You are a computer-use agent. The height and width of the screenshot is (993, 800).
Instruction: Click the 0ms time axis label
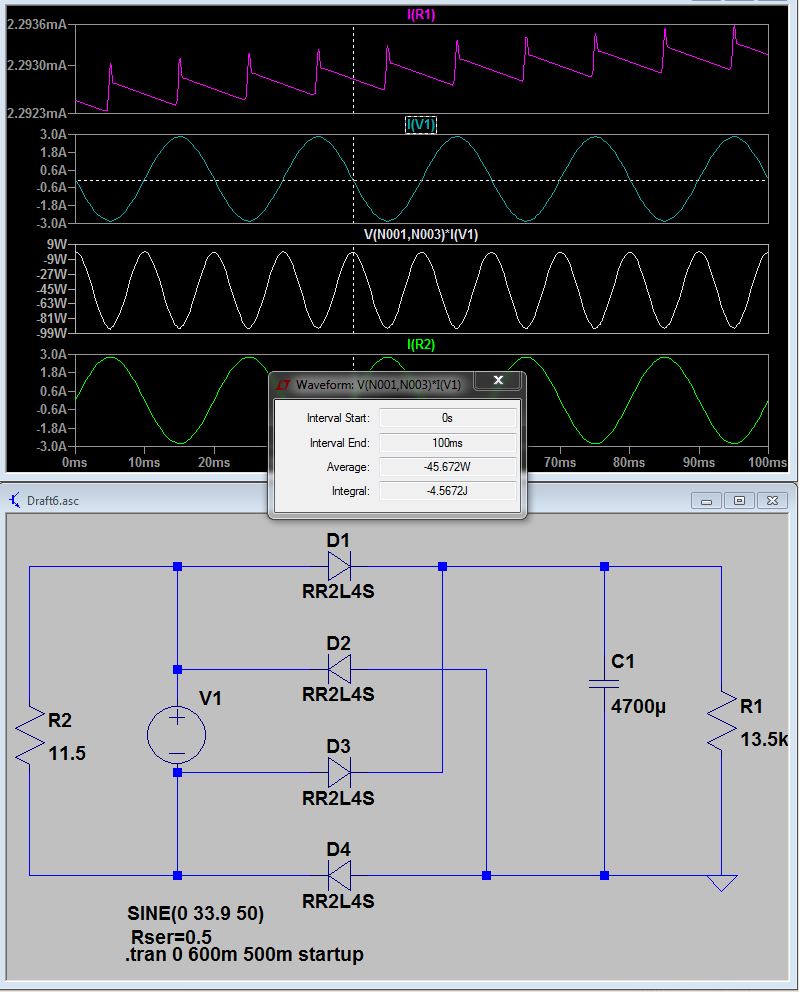(x=75, y=462)
